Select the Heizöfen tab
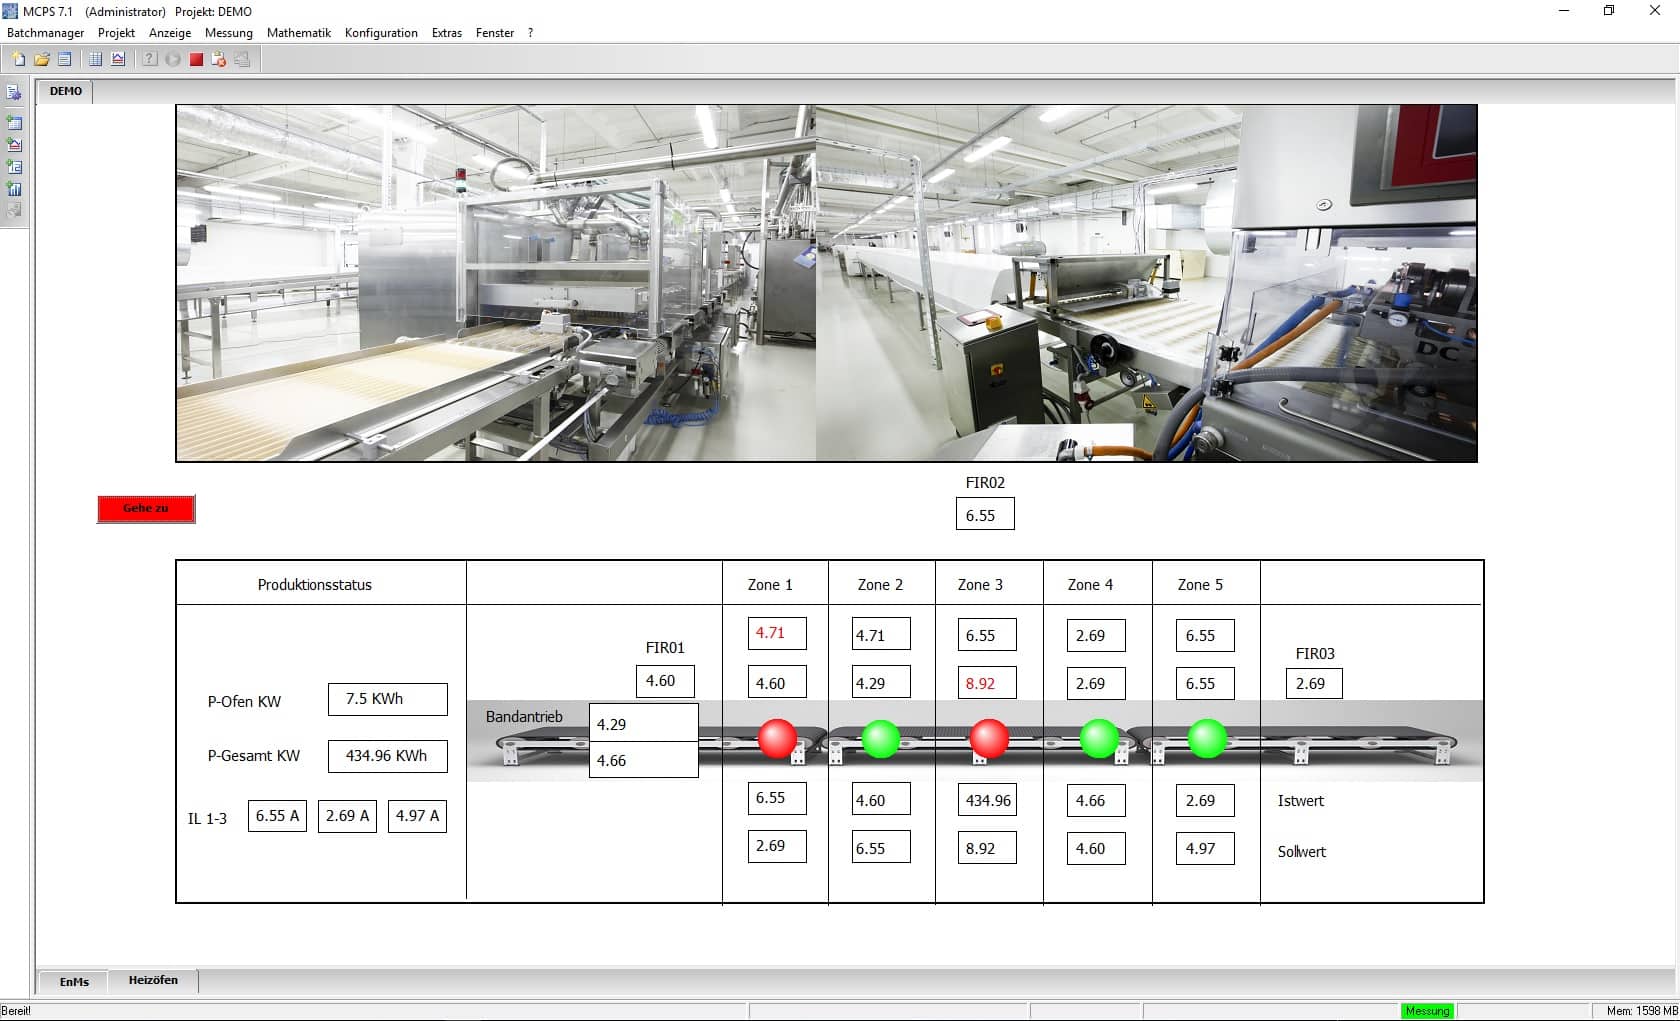Viewport: 1680px width, 1021px height. (153, 980)
